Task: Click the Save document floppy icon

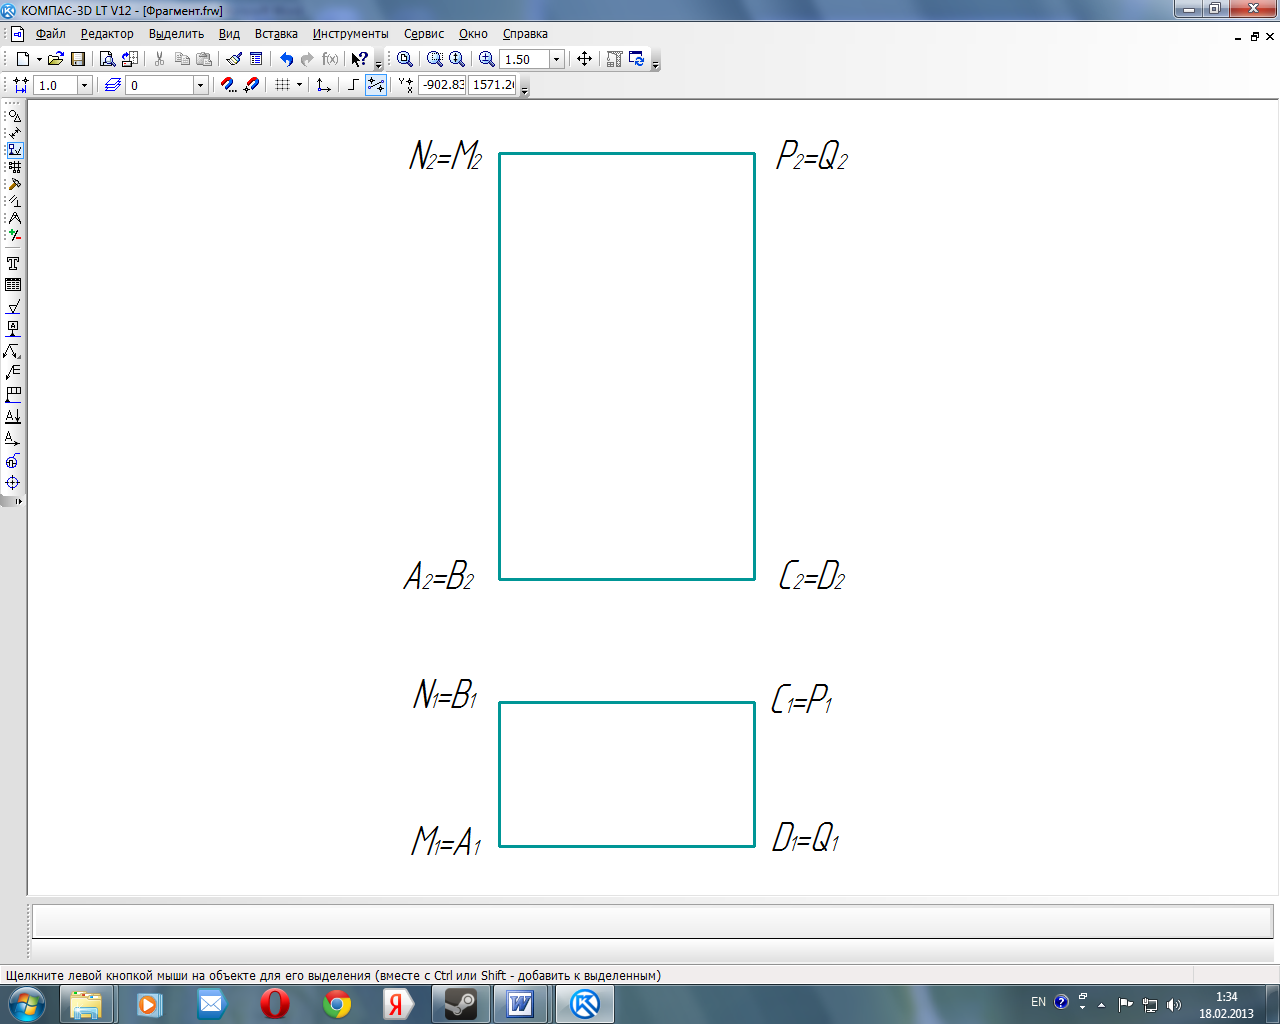Action: tap(78, 60)
